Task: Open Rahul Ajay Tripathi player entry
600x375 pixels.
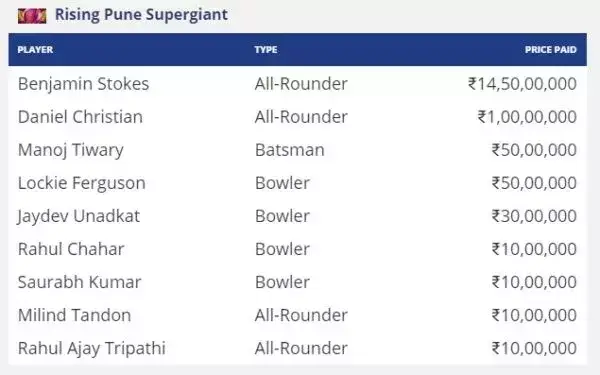Action: (92, 348)
